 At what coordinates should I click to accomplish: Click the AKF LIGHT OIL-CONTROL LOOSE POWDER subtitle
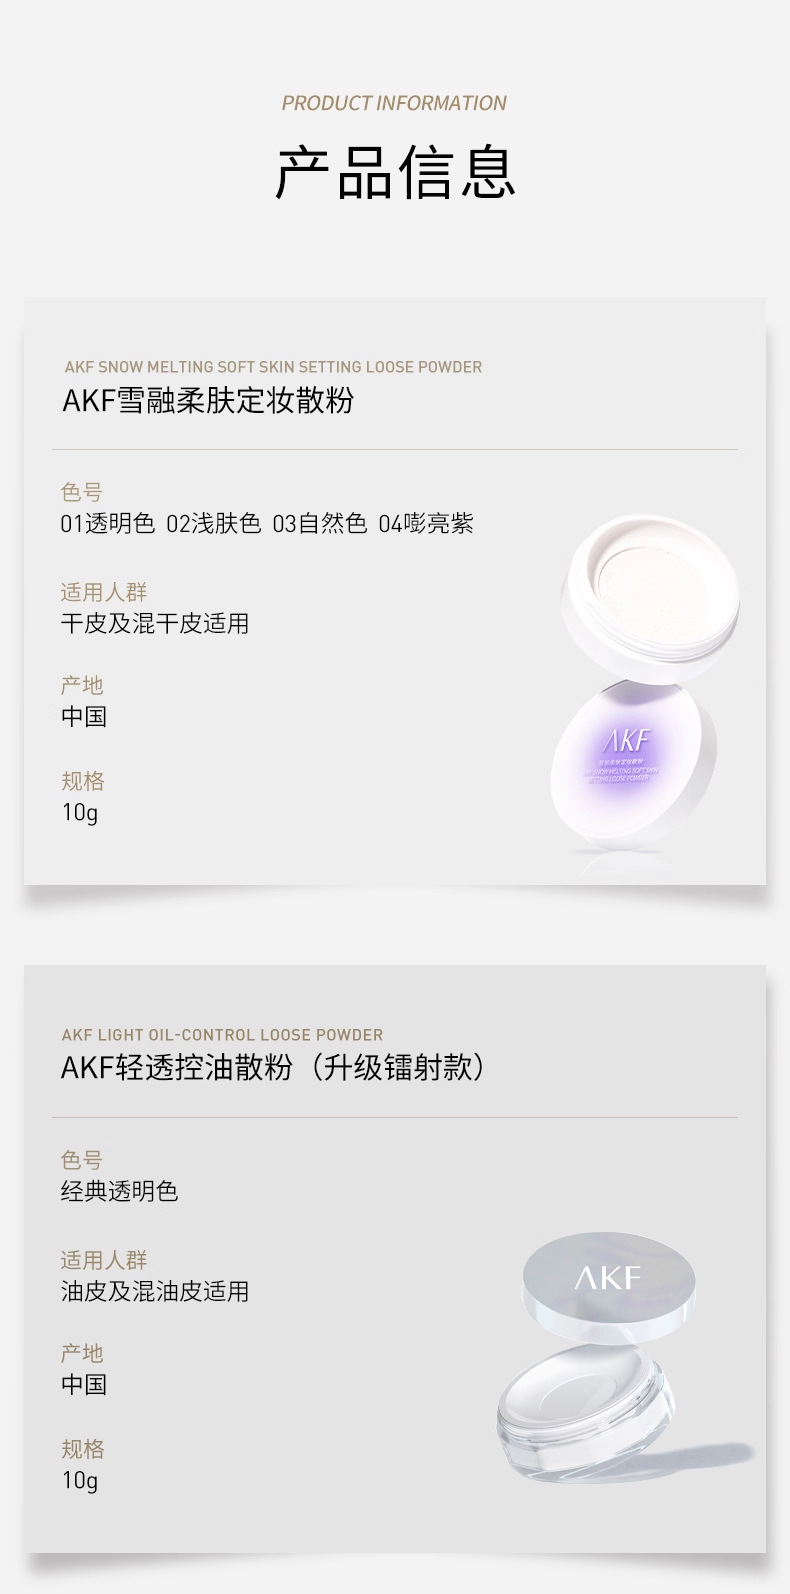coord(222,1035)
